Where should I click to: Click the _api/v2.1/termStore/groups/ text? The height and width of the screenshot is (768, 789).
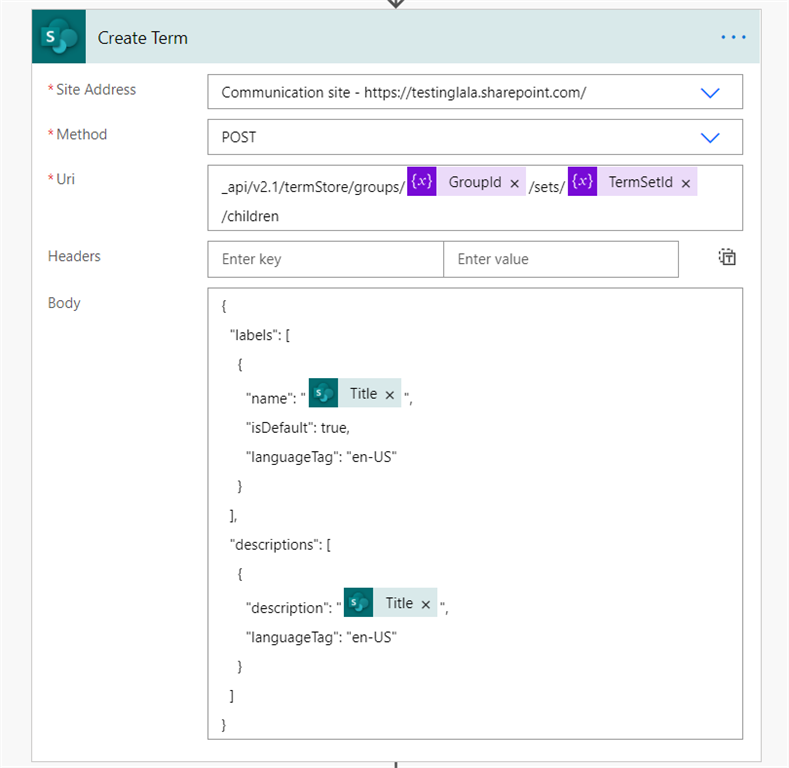coord(313,187)
